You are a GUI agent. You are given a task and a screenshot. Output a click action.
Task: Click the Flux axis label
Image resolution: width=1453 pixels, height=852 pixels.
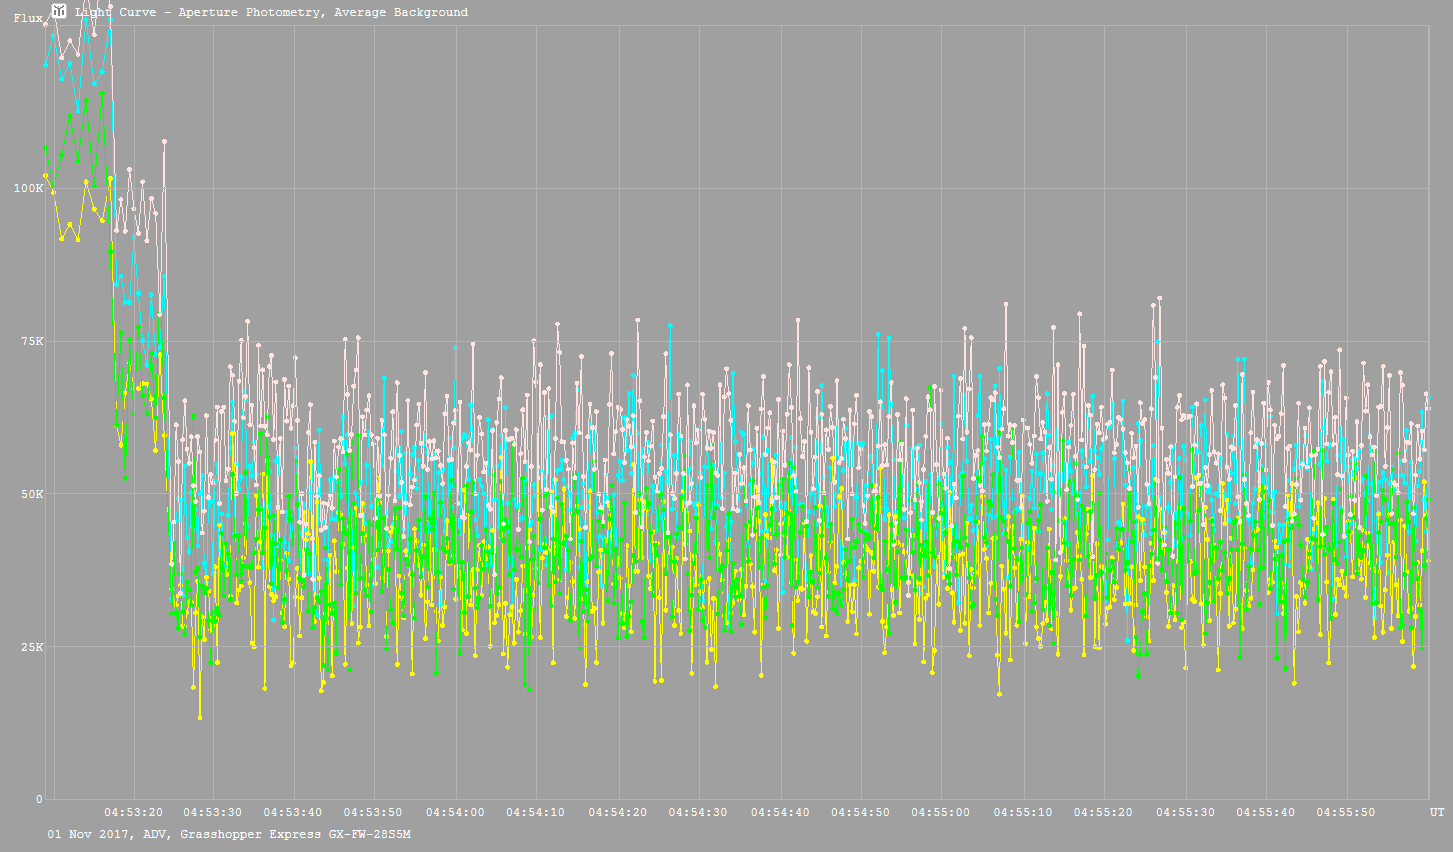coord(28,18)
